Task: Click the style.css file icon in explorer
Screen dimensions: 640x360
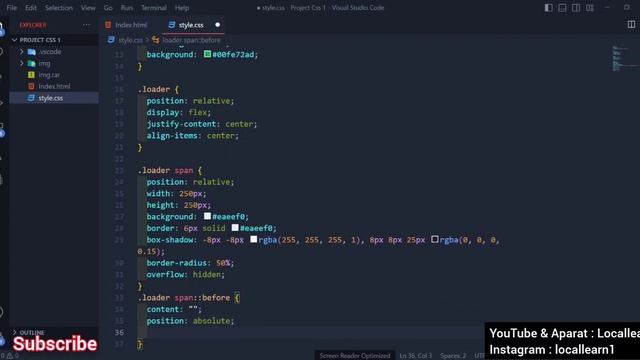Action: 31,98
